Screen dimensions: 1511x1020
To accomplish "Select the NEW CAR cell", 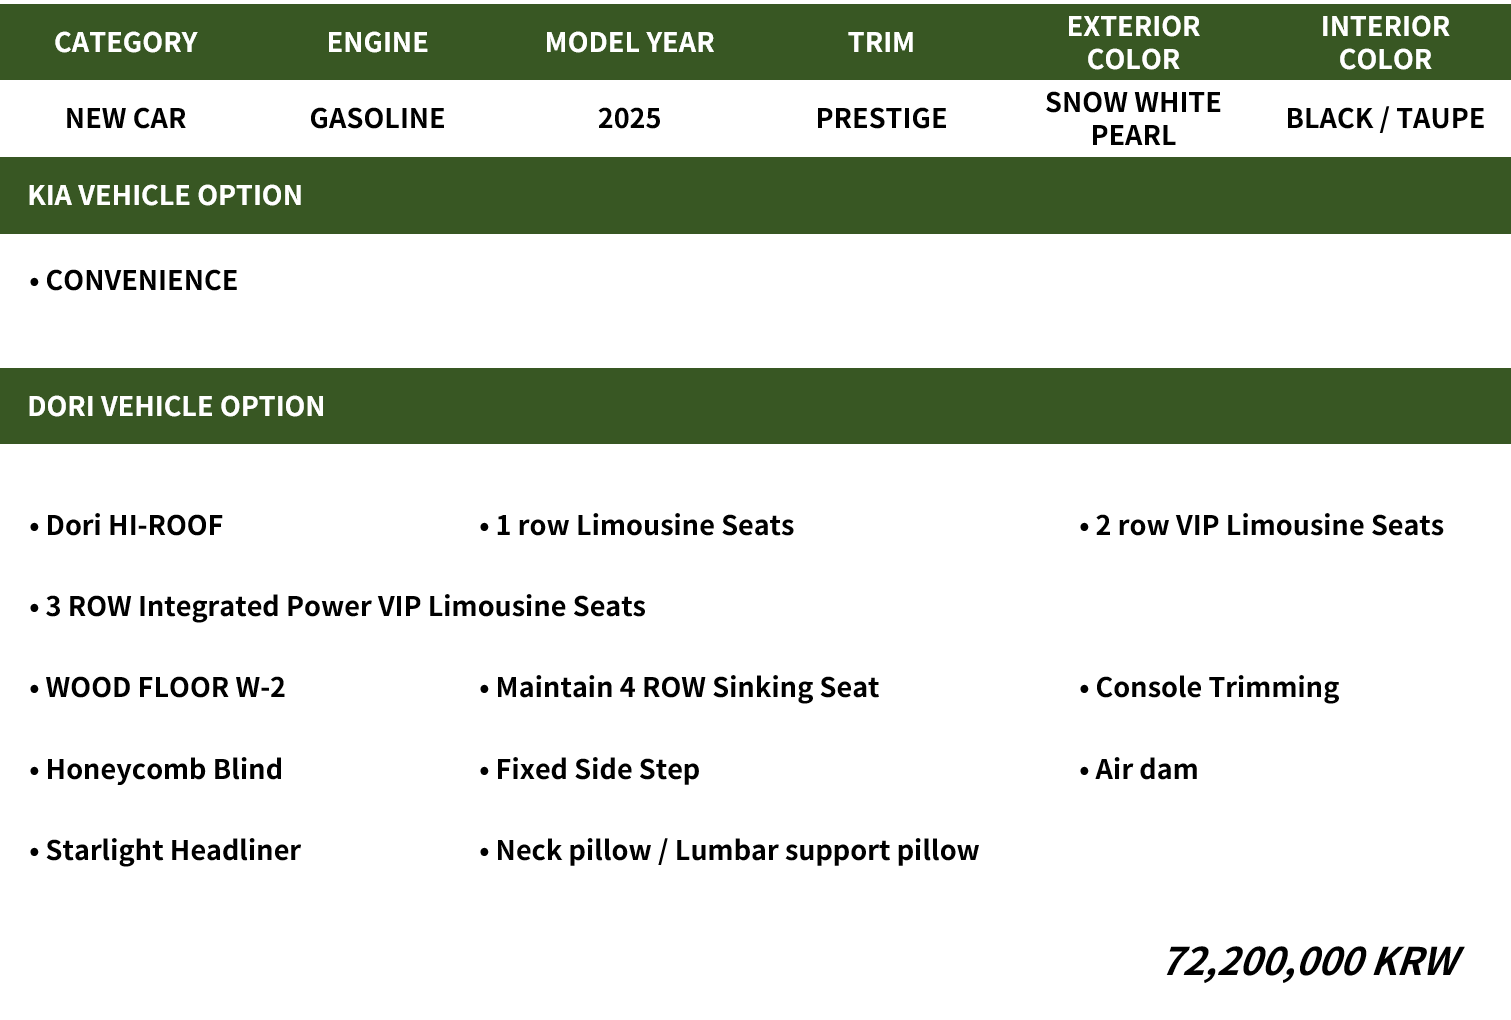I will pos(126,118).
